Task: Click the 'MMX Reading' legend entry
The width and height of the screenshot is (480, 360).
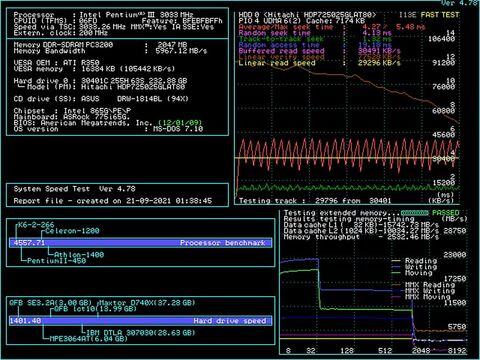Action: click(423, 285)
